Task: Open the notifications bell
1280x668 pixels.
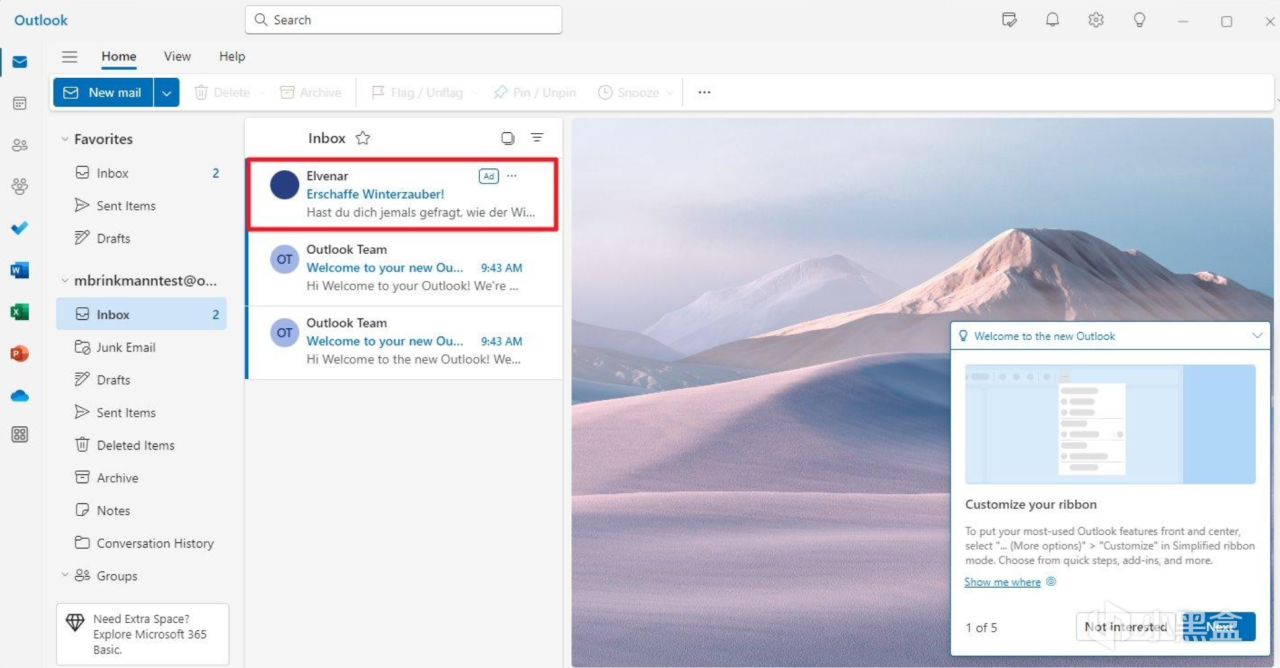Action: click(1052, 20)
